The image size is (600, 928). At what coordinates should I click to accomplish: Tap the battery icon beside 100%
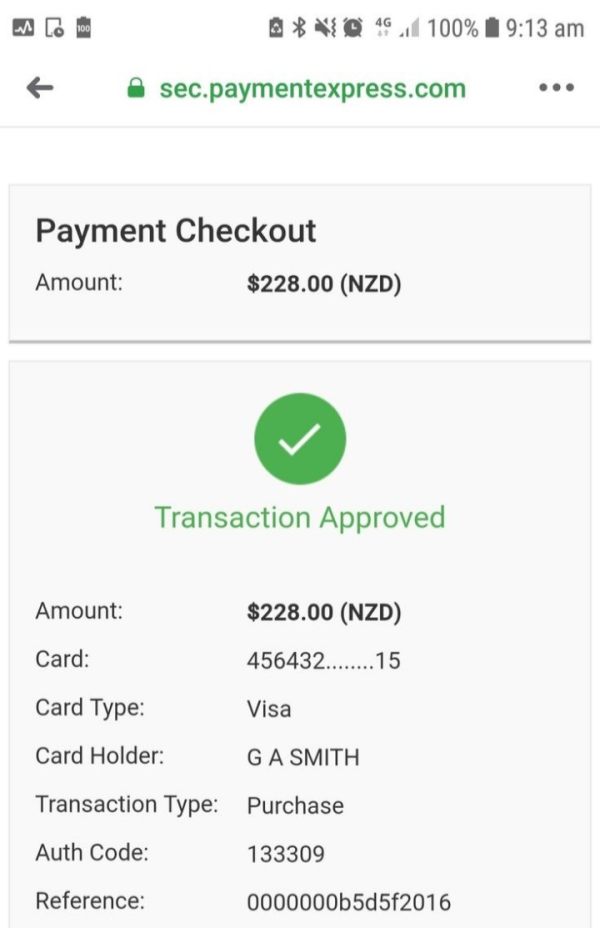click(x=491, y=28)
